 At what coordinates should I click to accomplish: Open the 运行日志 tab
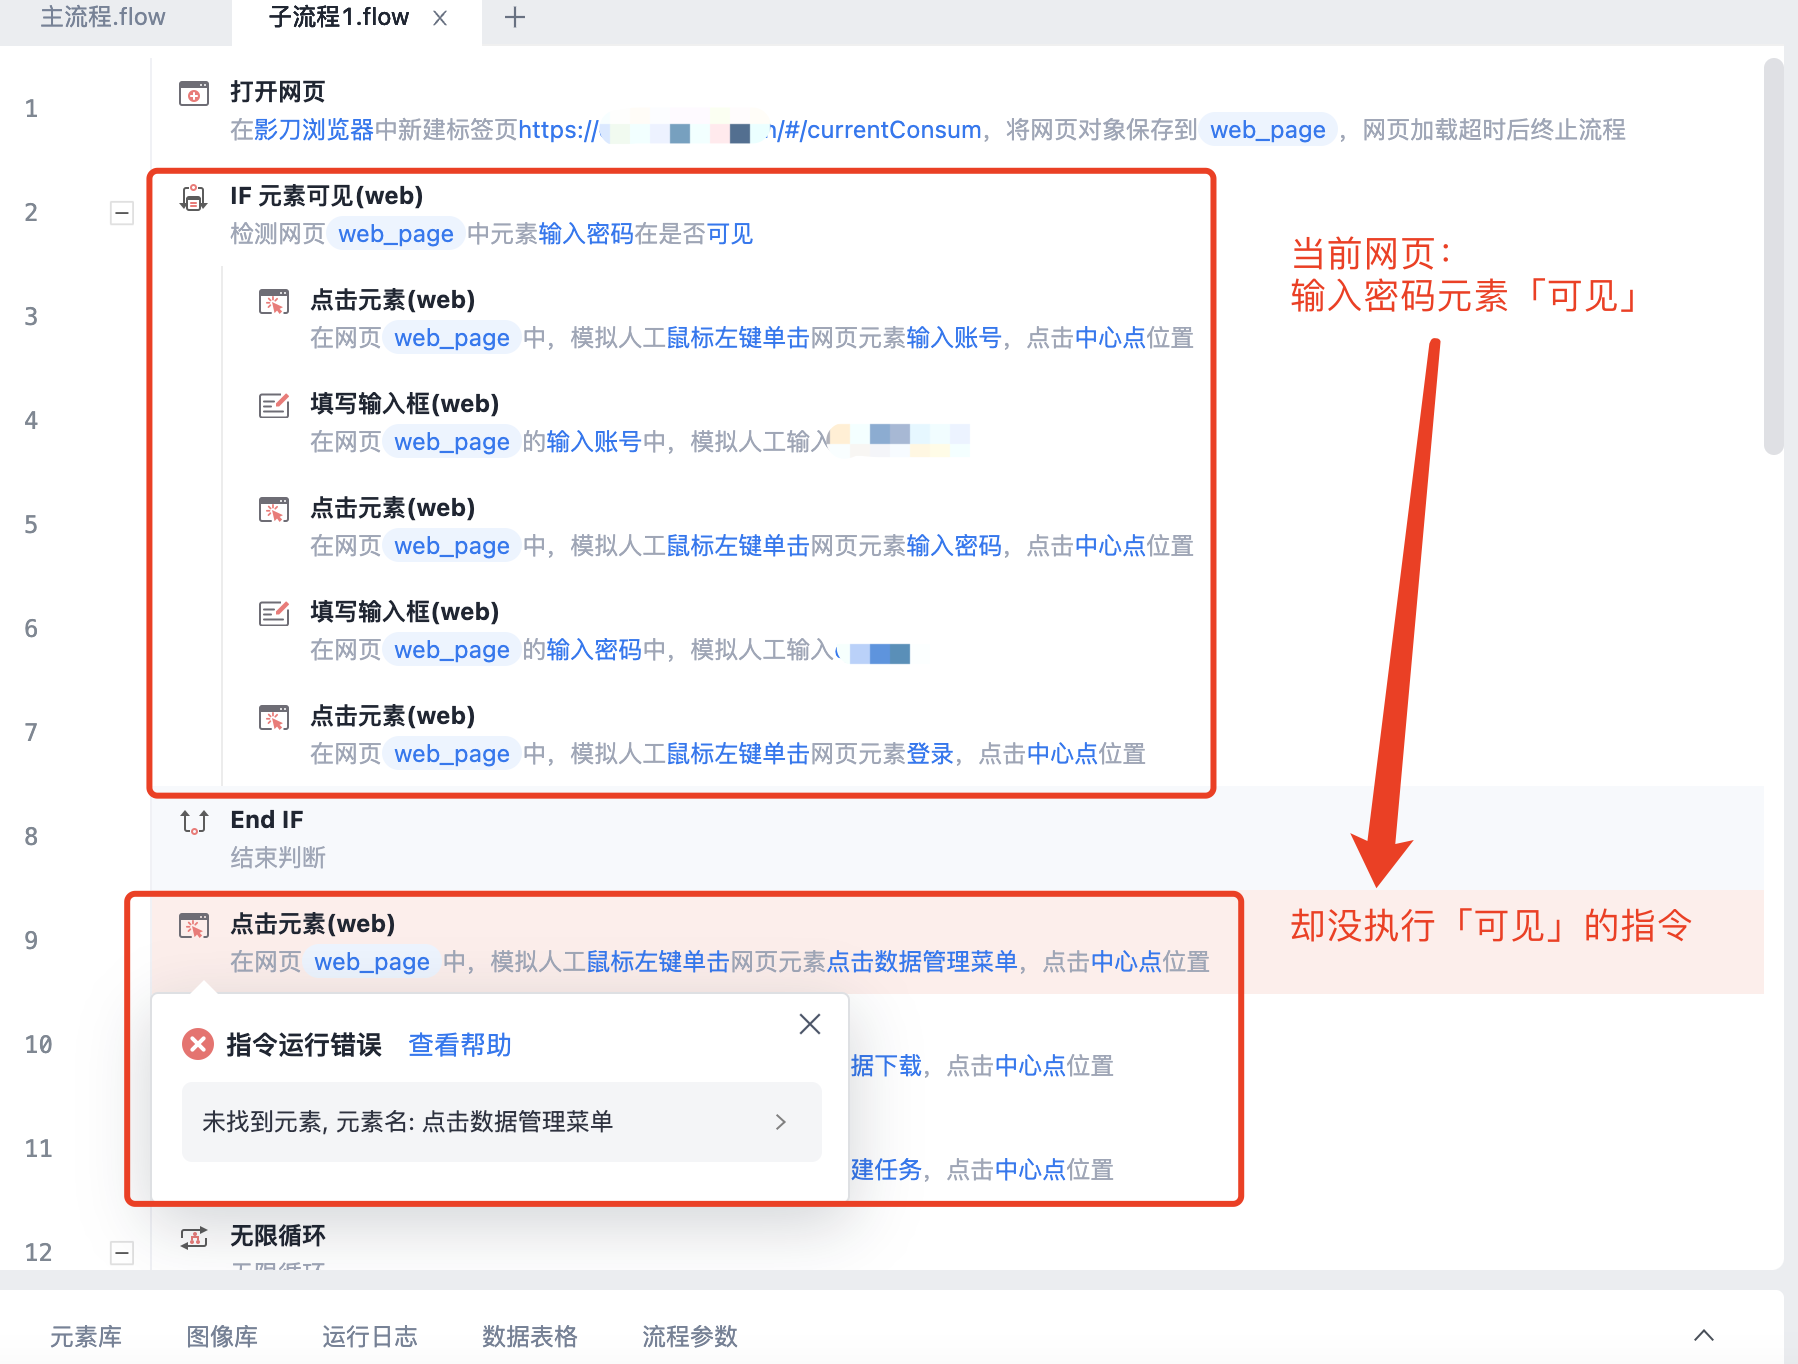tap(369, 1336)
